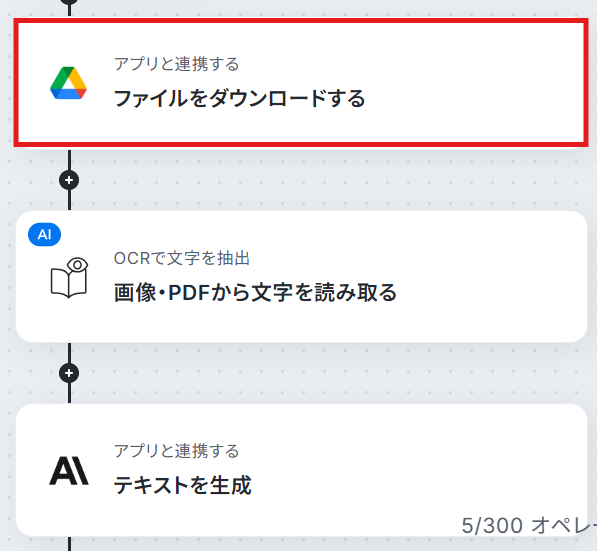The height and width of the screenshot is (551, 597).
Task: Click the アプリと連携する label above ファイルをダウンロードする
Action: pos(177,64)
